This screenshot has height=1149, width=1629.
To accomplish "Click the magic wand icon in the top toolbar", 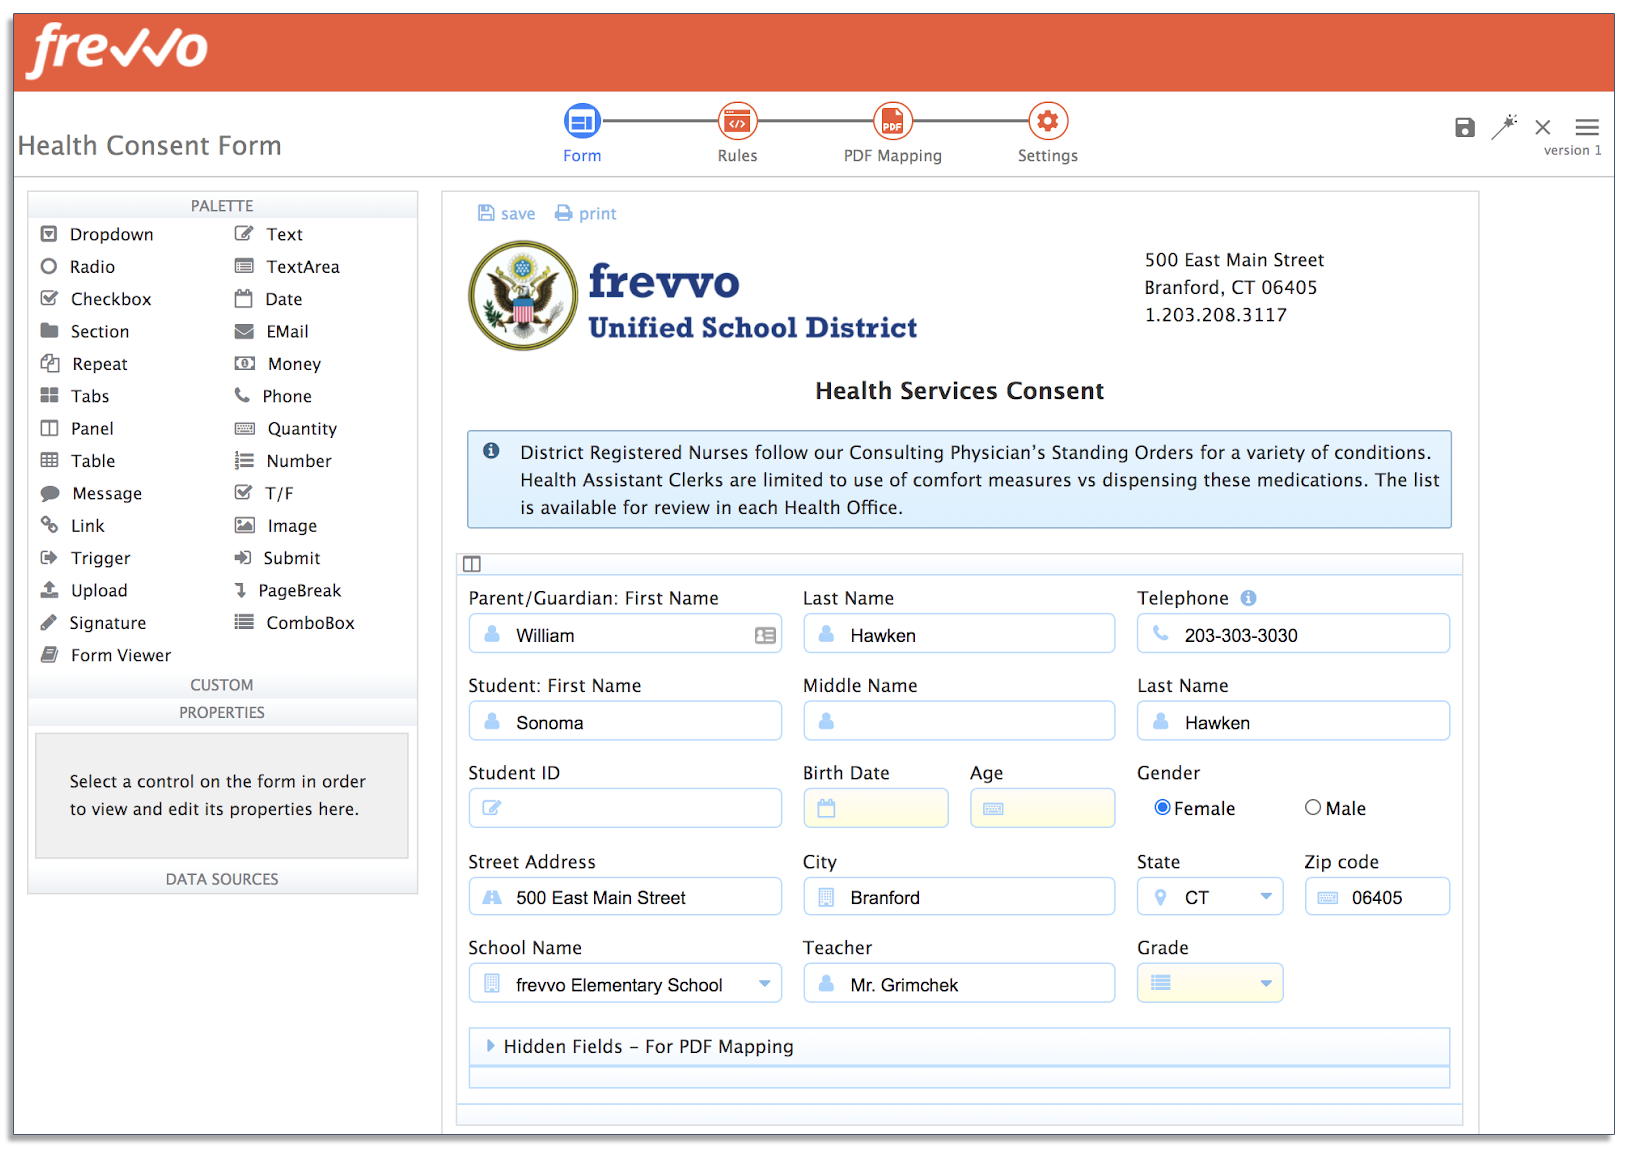I will click(1504, 126).
